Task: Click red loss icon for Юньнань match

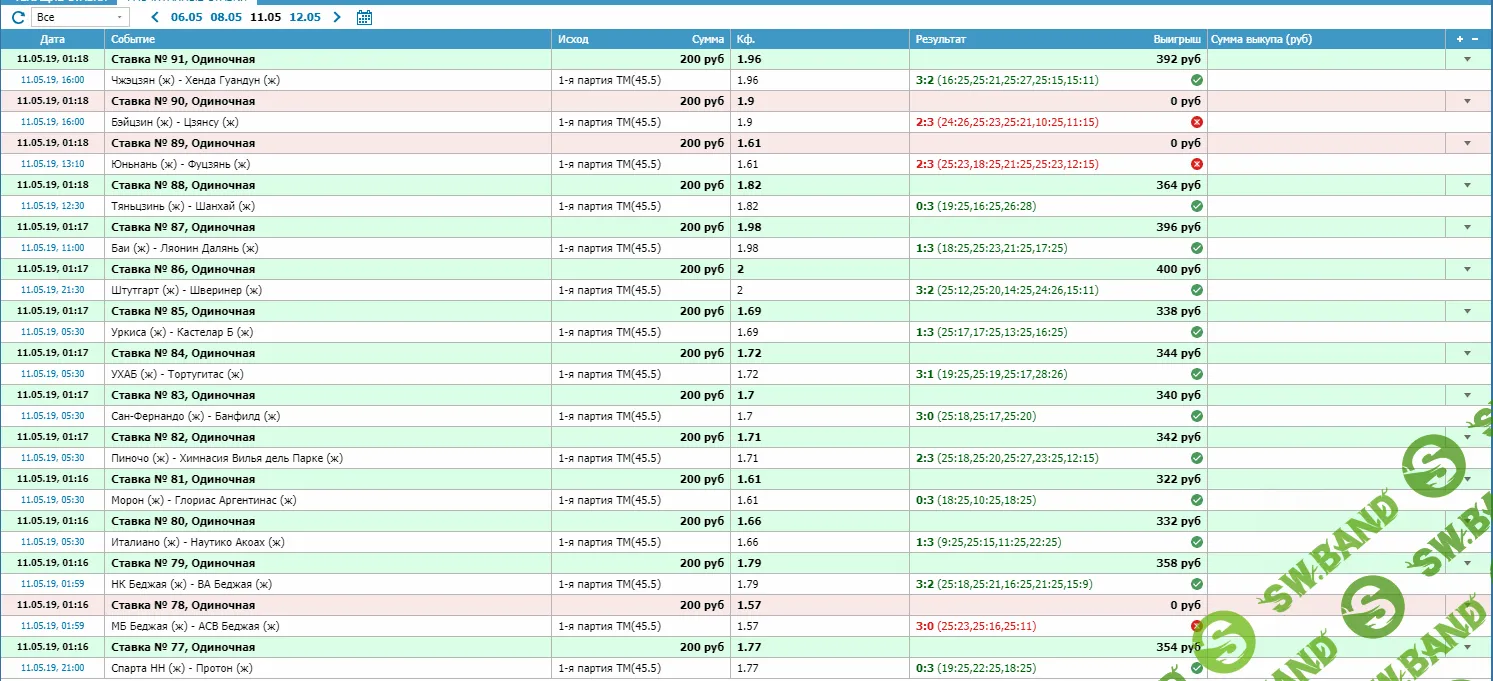Action: (1197, 164)
